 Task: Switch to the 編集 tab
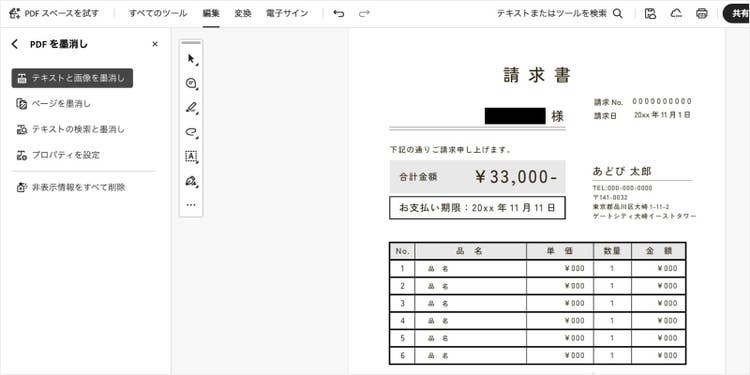pyautogui.click(x=211, y=13)
